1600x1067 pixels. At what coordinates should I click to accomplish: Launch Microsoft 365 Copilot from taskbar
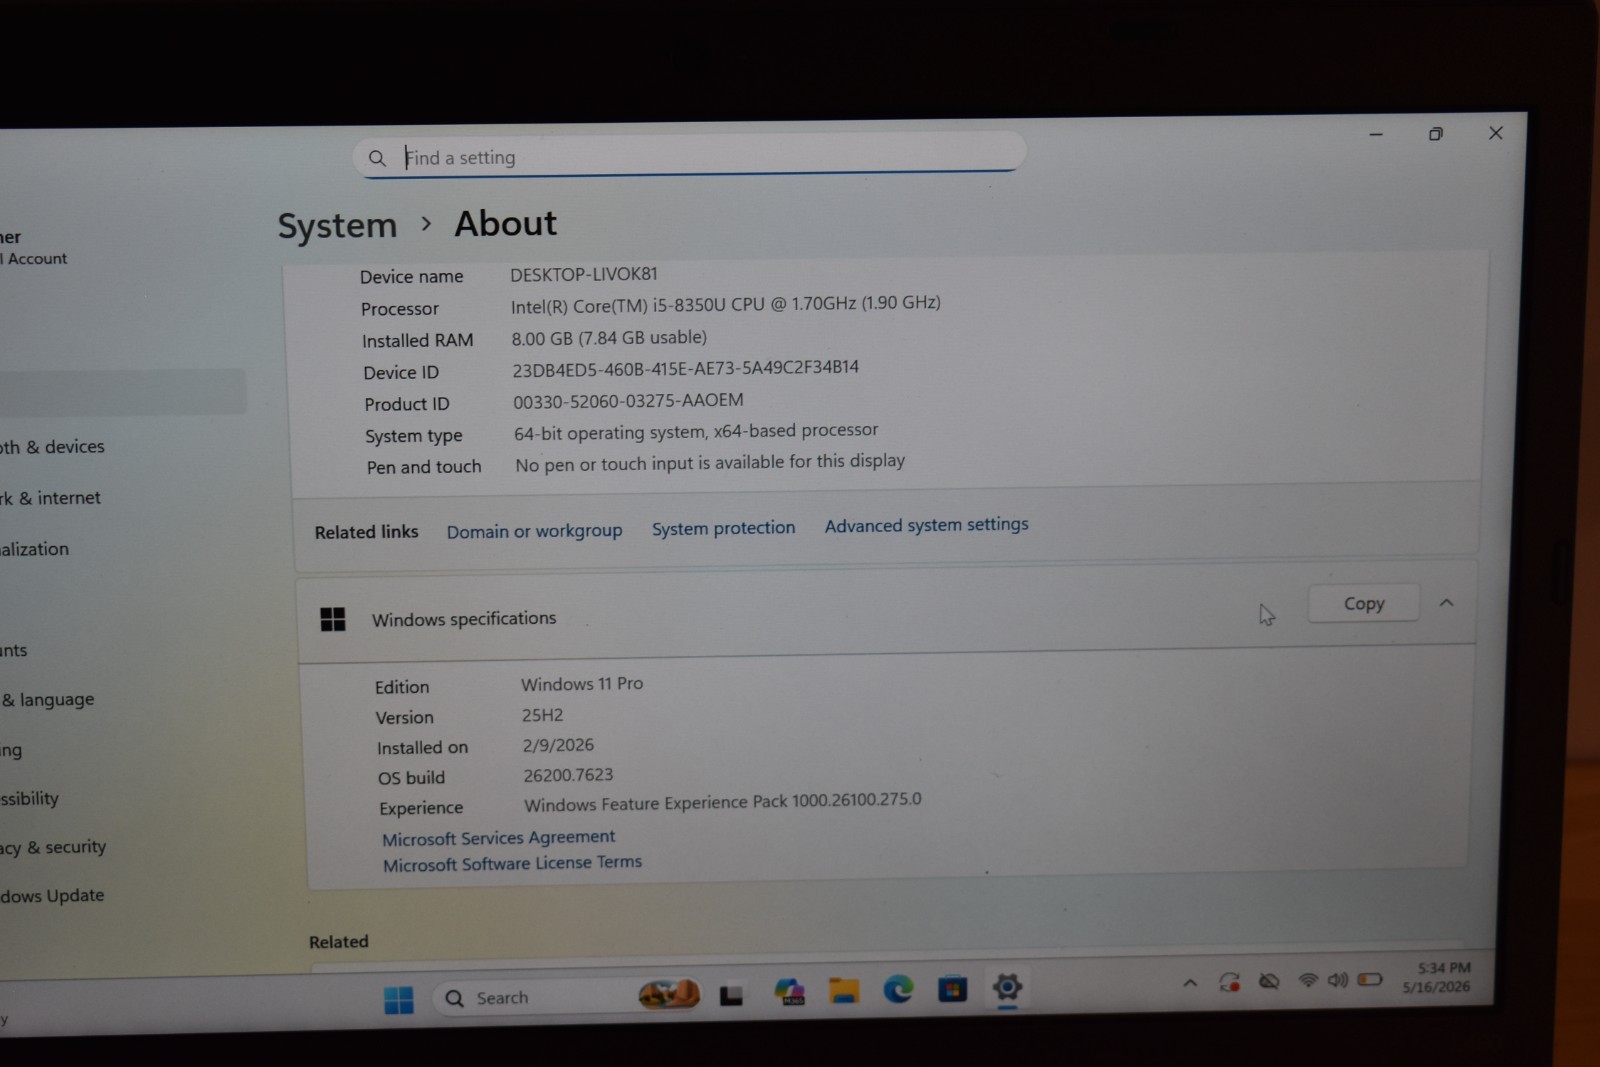[x=790, y=991]
